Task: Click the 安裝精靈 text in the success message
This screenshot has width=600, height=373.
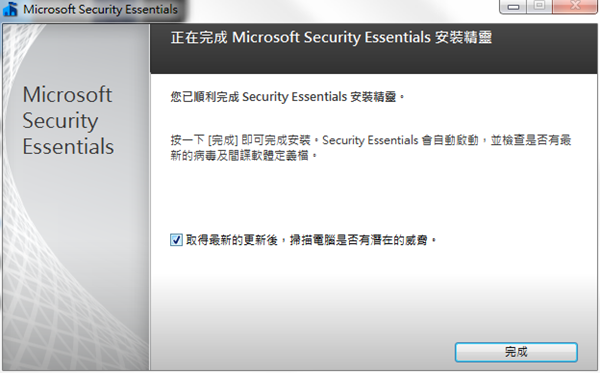Action: pyautogui.click(x=373, y=97)
